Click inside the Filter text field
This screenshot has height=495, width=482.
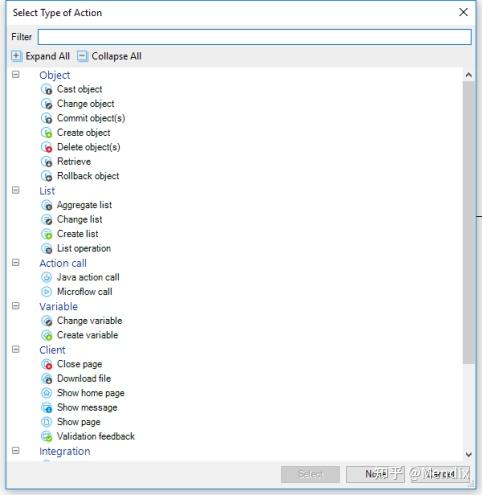[255, 37]
